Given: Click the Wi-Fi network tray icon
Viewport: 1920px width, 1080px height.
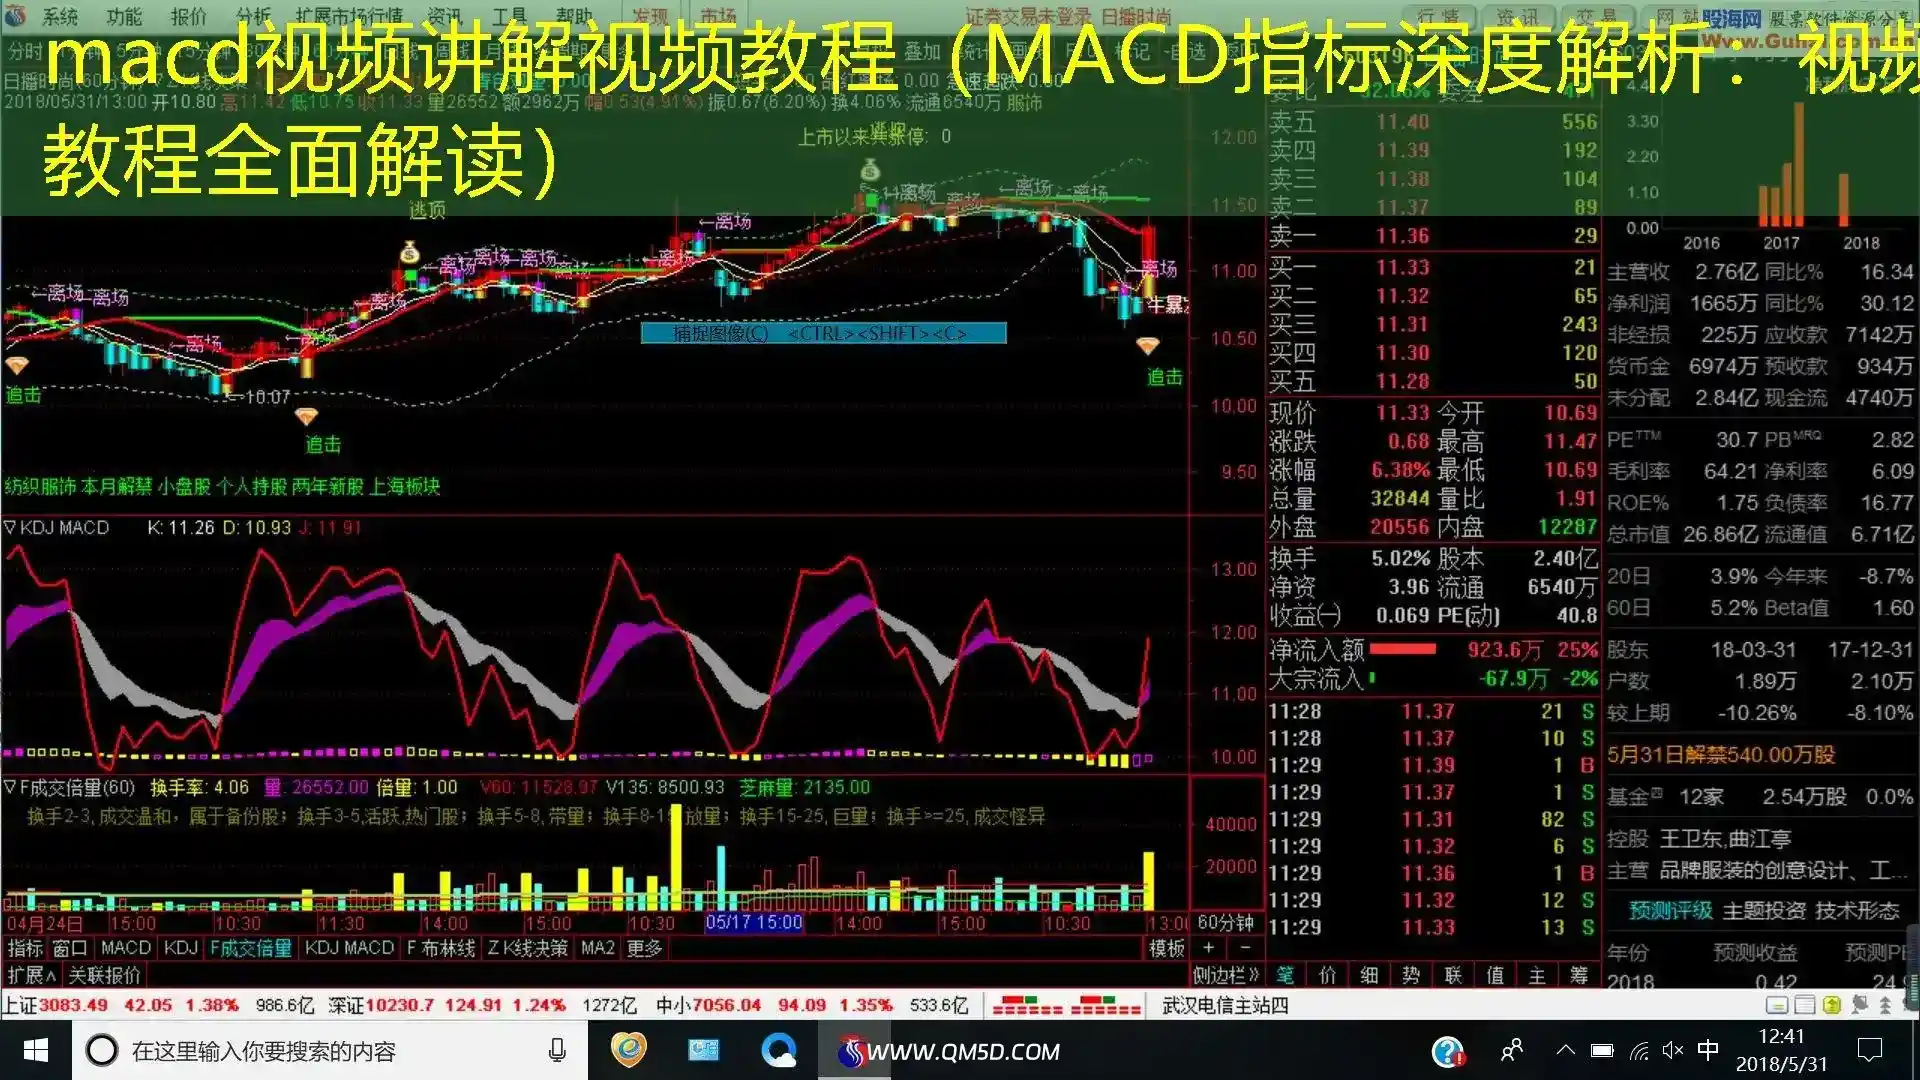Looking at the screenshot, I should coord(1638,1051).
